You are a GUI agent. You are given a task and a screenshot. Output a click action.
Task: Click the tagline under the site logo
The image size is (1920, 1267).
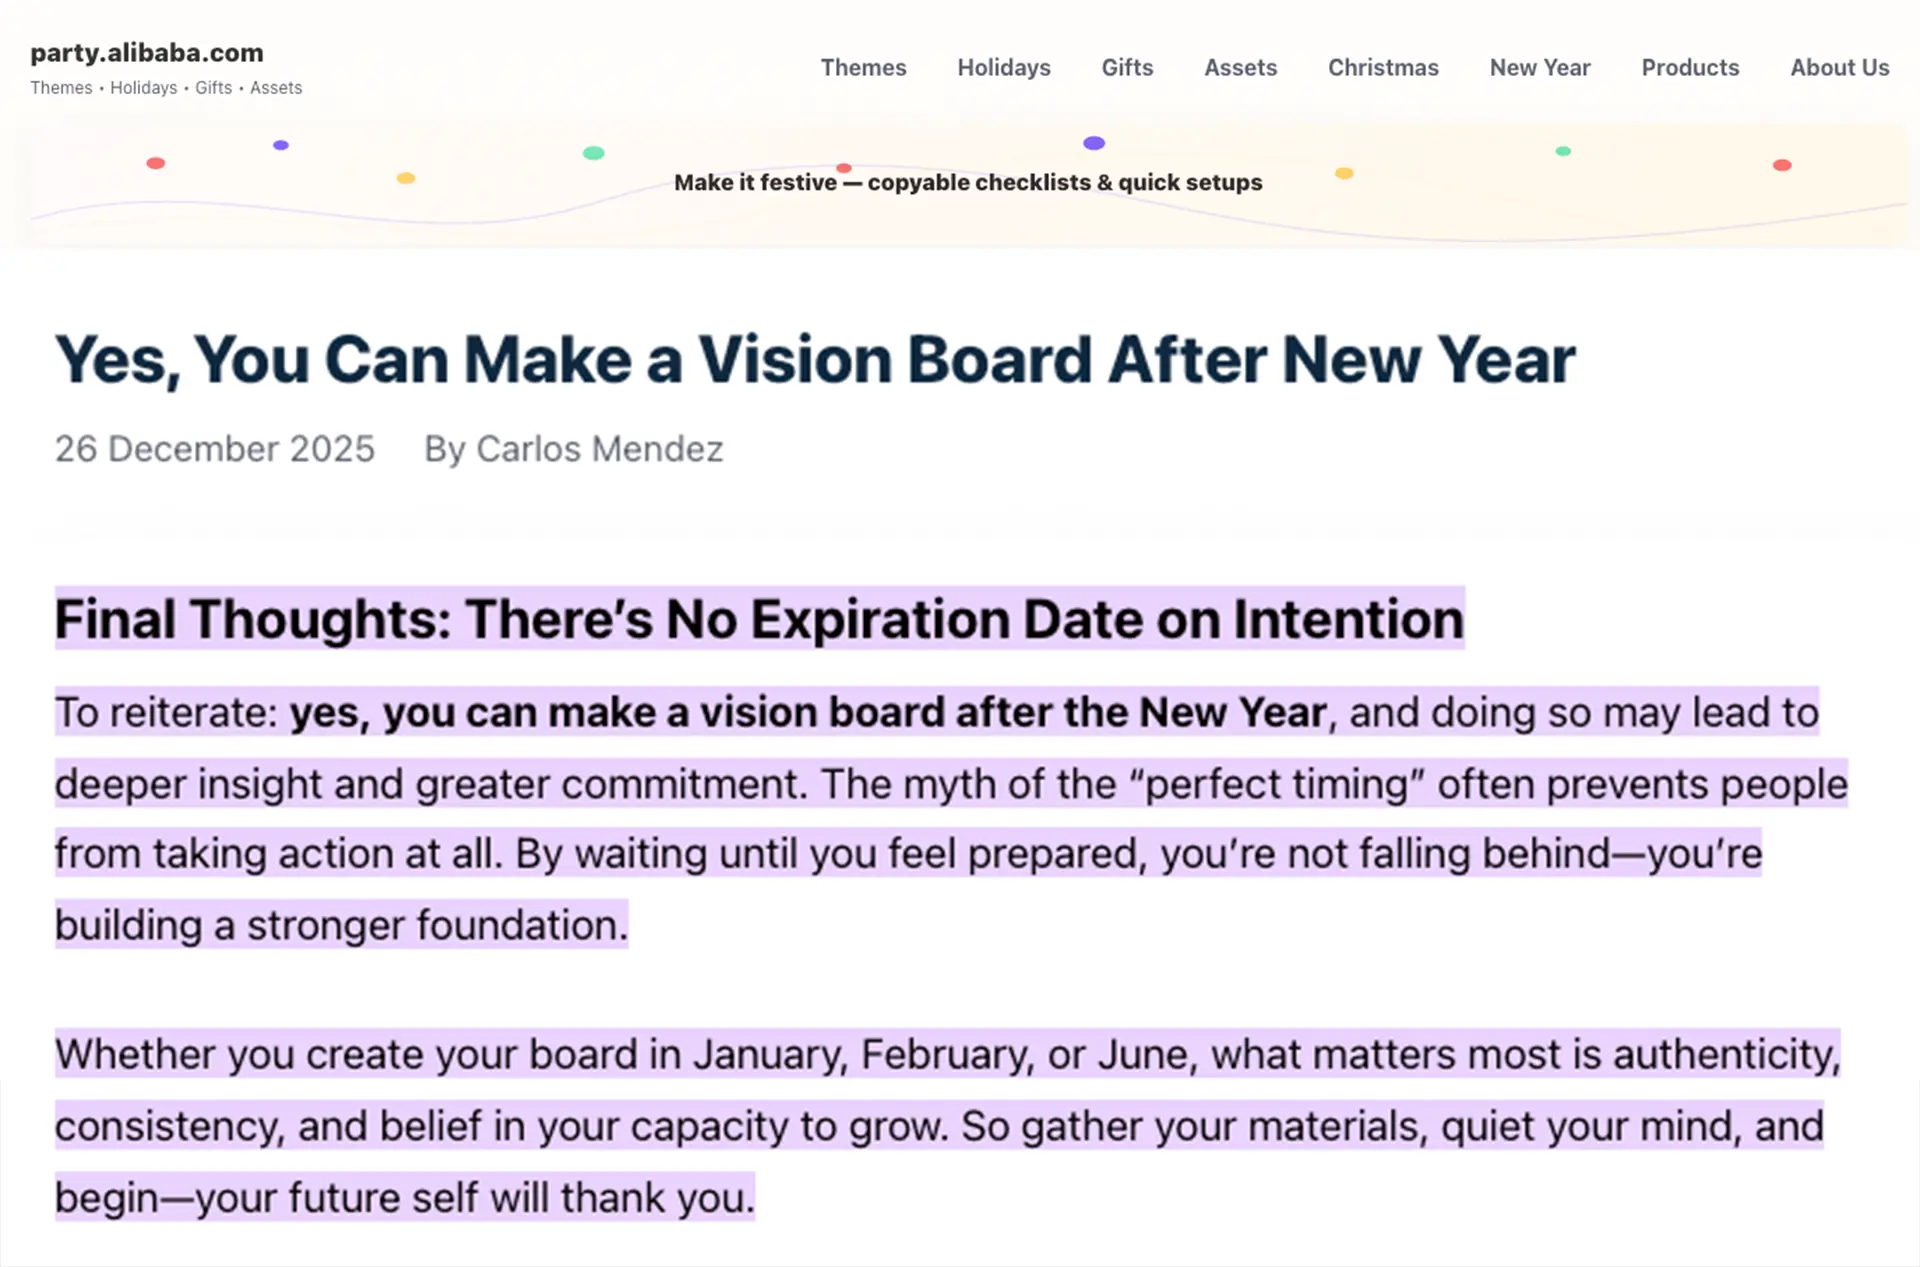click(166, 88)
